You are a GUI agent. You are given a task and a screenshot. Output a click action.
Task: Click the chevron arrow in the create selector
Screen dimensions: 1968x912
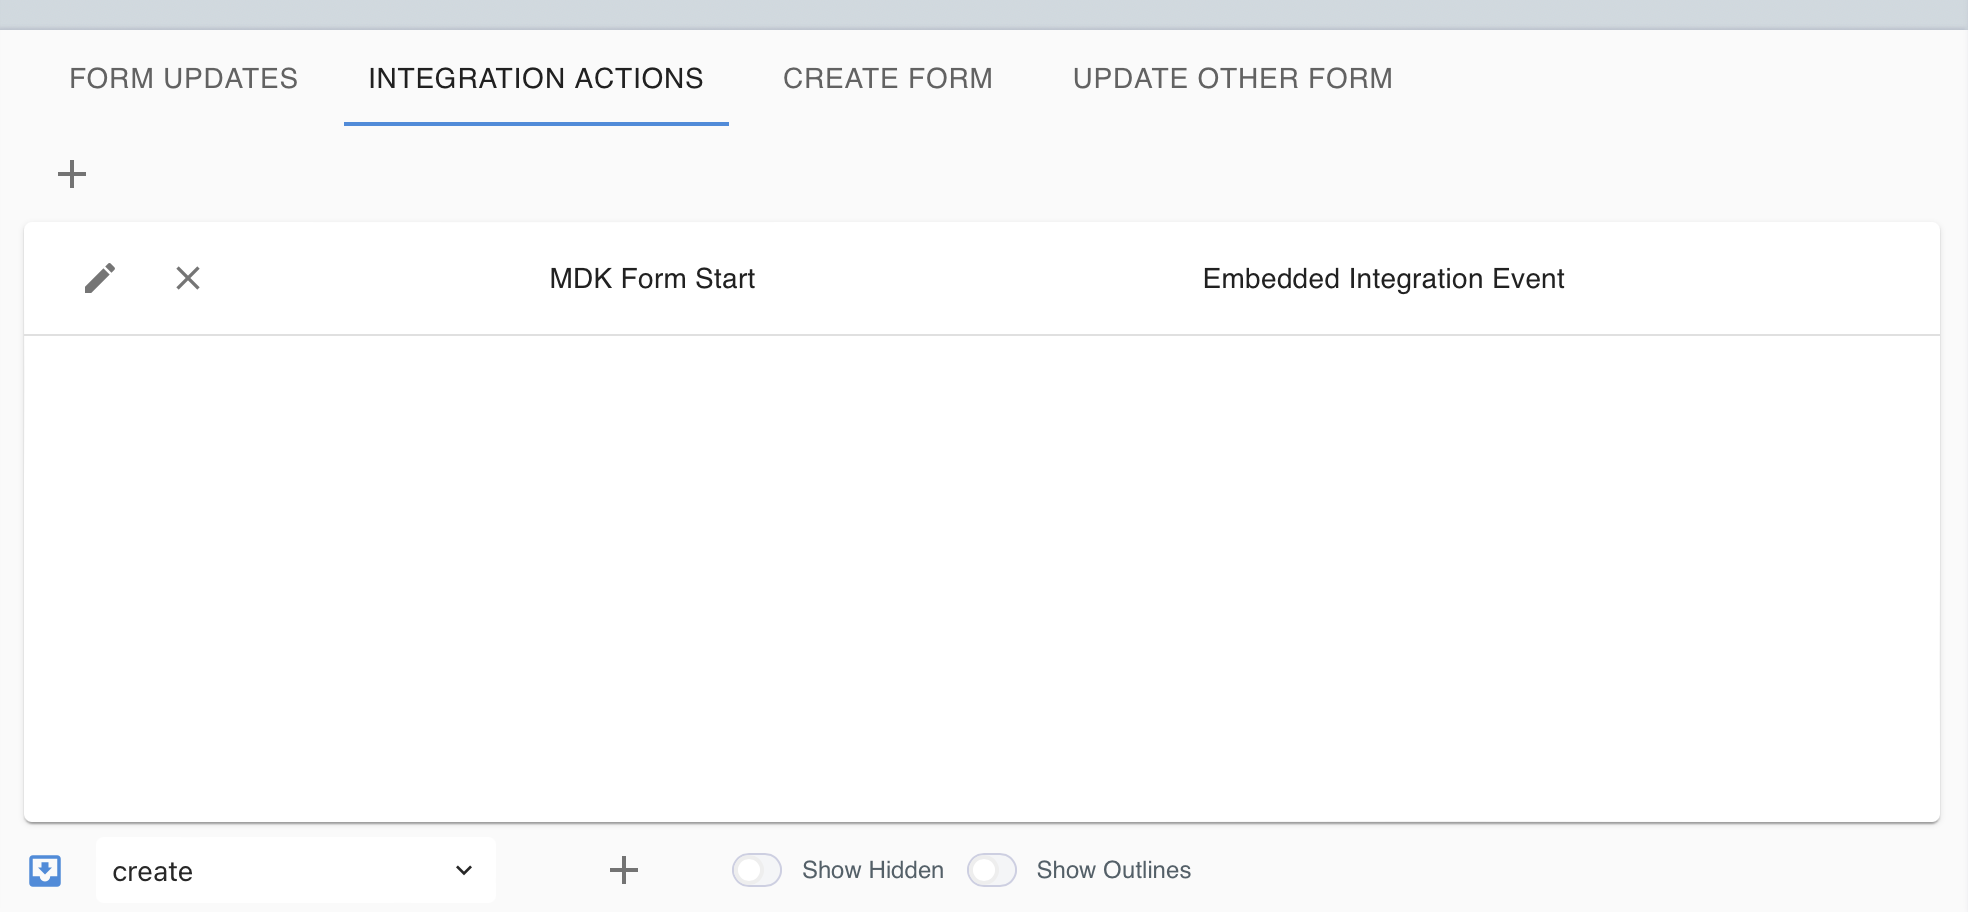click(x=464, y=871)
